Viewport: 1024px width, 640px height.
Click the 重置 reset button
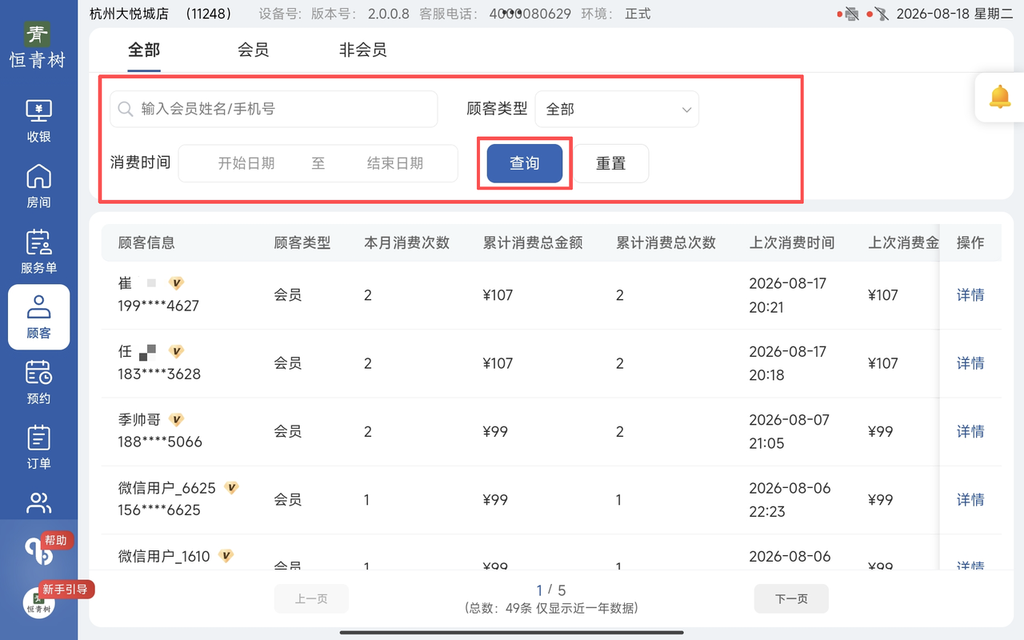611,163
